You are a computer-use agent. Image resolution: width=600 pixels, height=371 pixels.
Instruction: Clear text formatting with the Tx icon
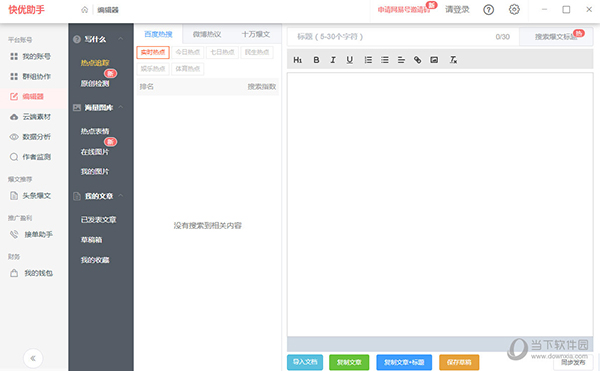point(453,60)
